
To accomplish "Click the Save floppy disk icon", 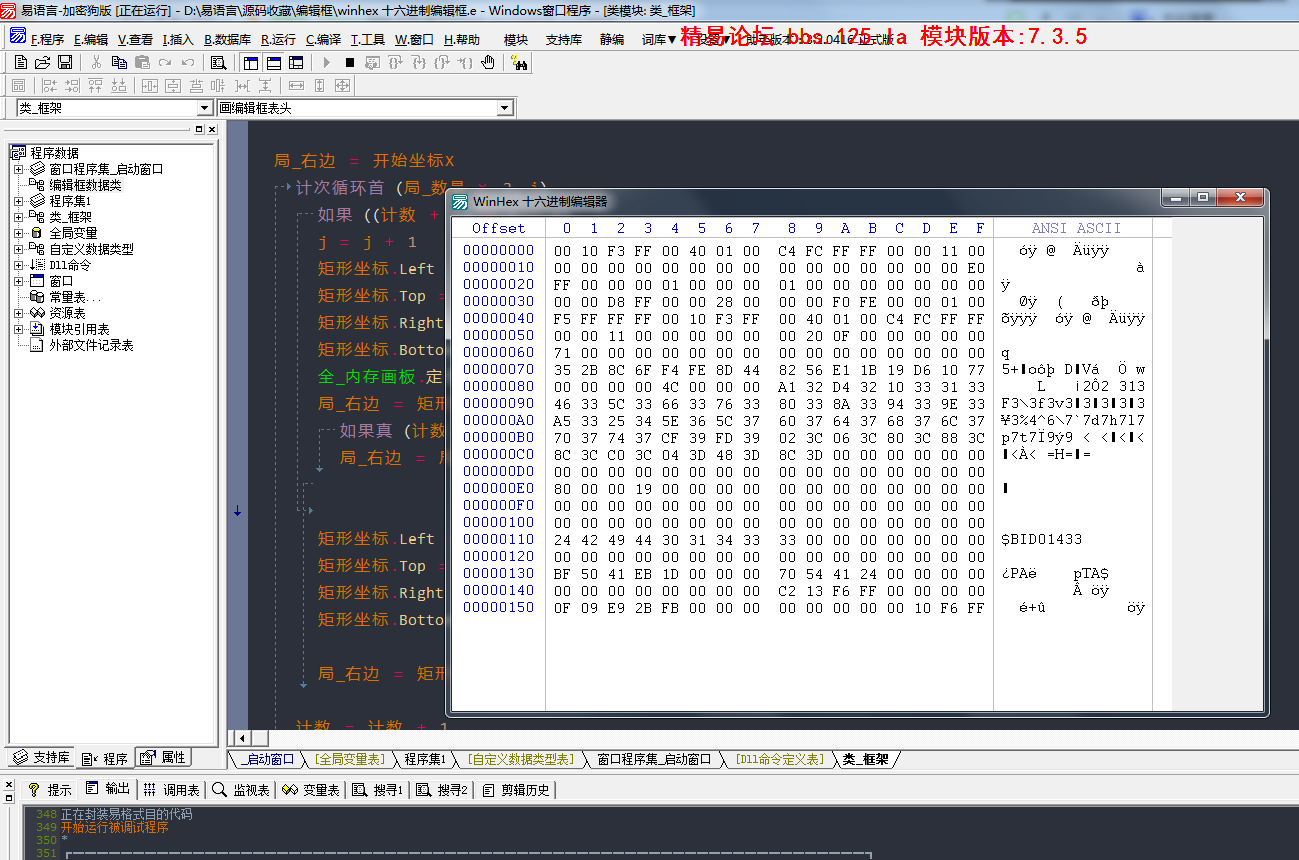I will click(65, 62).
